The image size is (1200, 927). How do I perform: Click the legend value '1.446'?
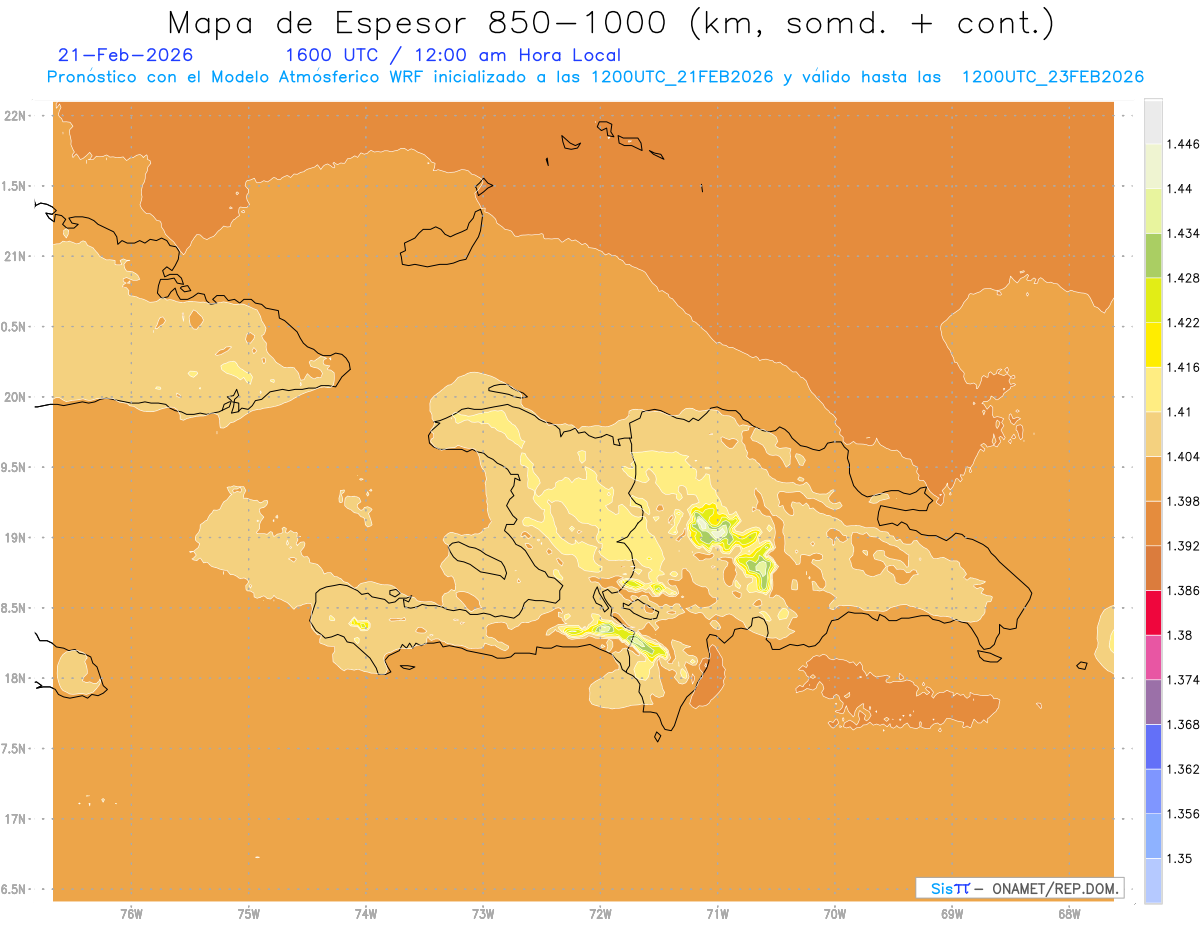[x=1183, y=144]
